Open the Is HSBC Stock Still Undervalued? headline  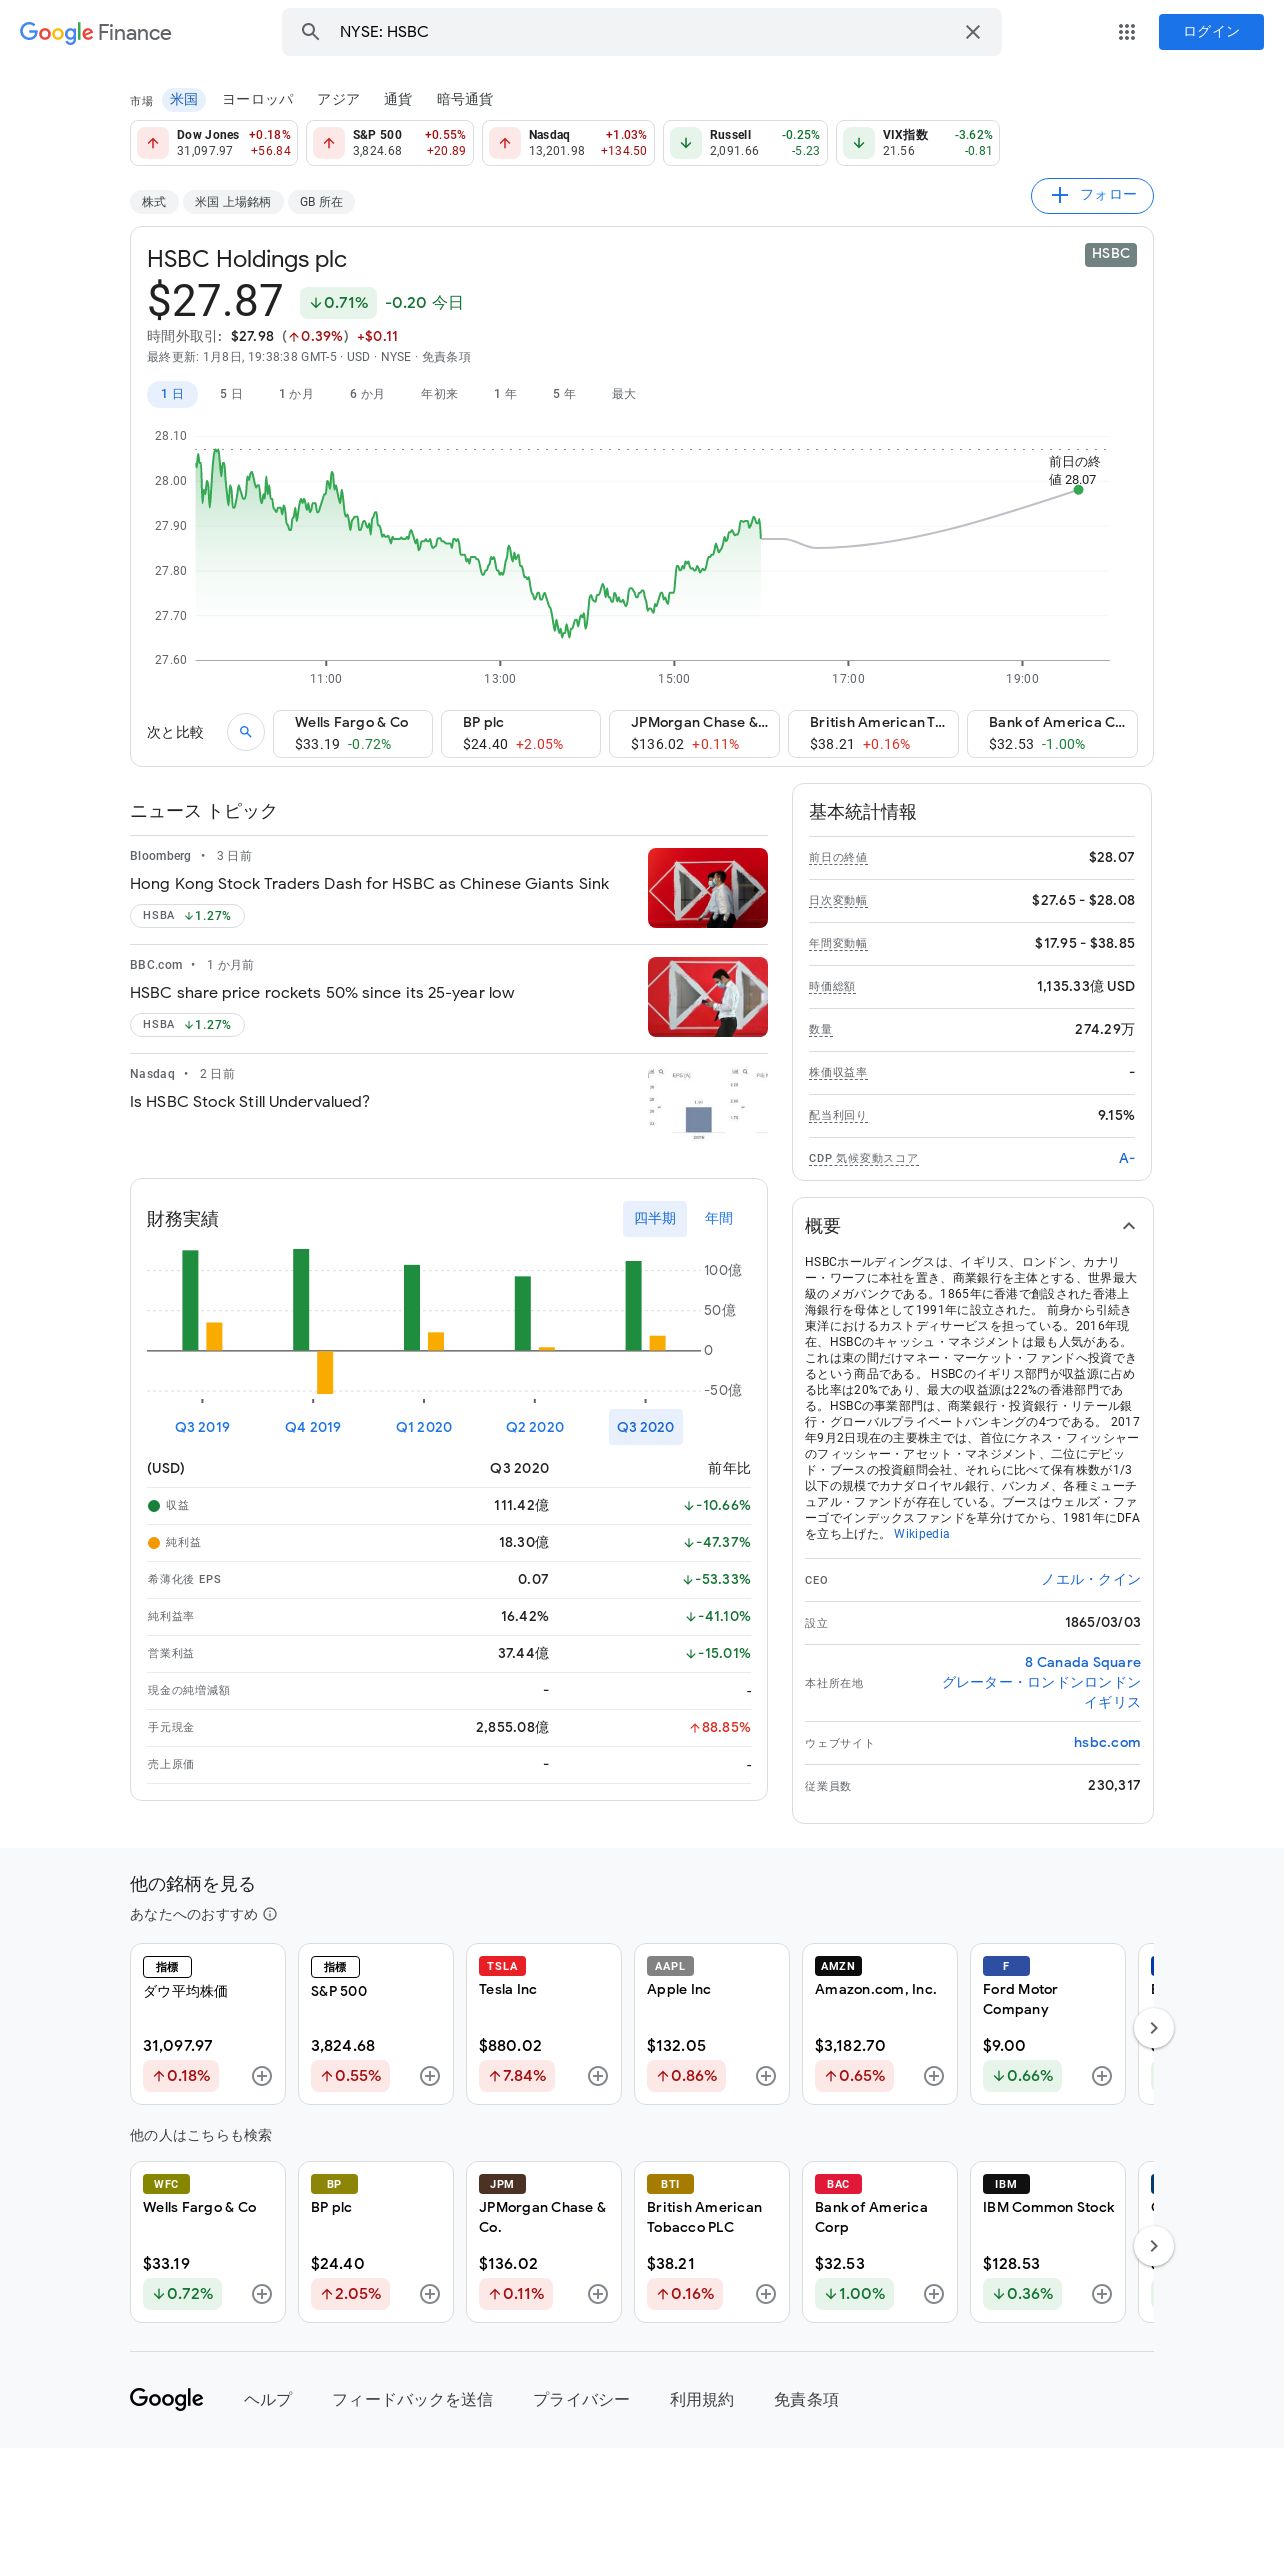(x=250, y=1101)
